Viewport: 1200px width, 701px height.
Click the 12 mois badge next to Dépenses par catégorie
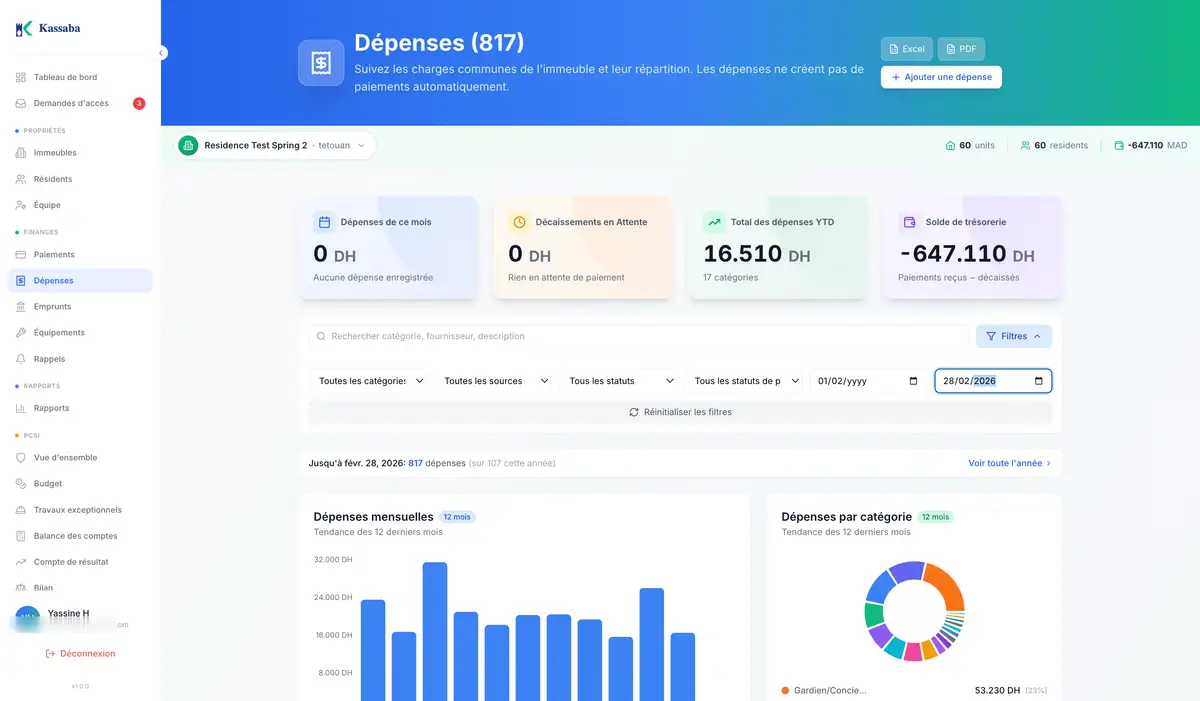(935, 517)
